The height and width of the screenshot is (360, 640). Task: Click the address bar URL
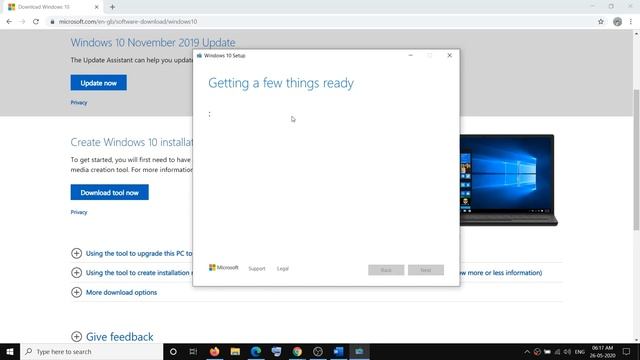point(128,22)
